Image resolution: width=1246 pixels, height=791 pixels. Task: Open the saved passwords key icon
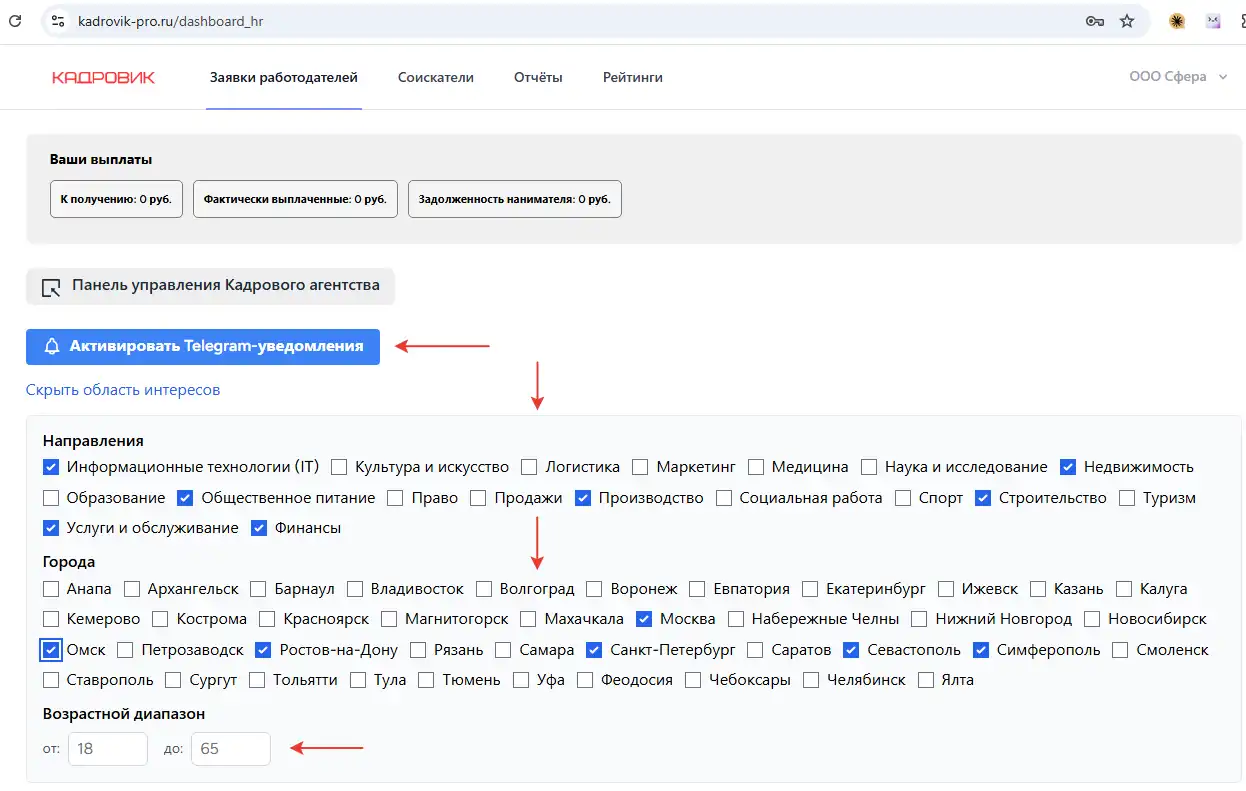[1094, 21]
